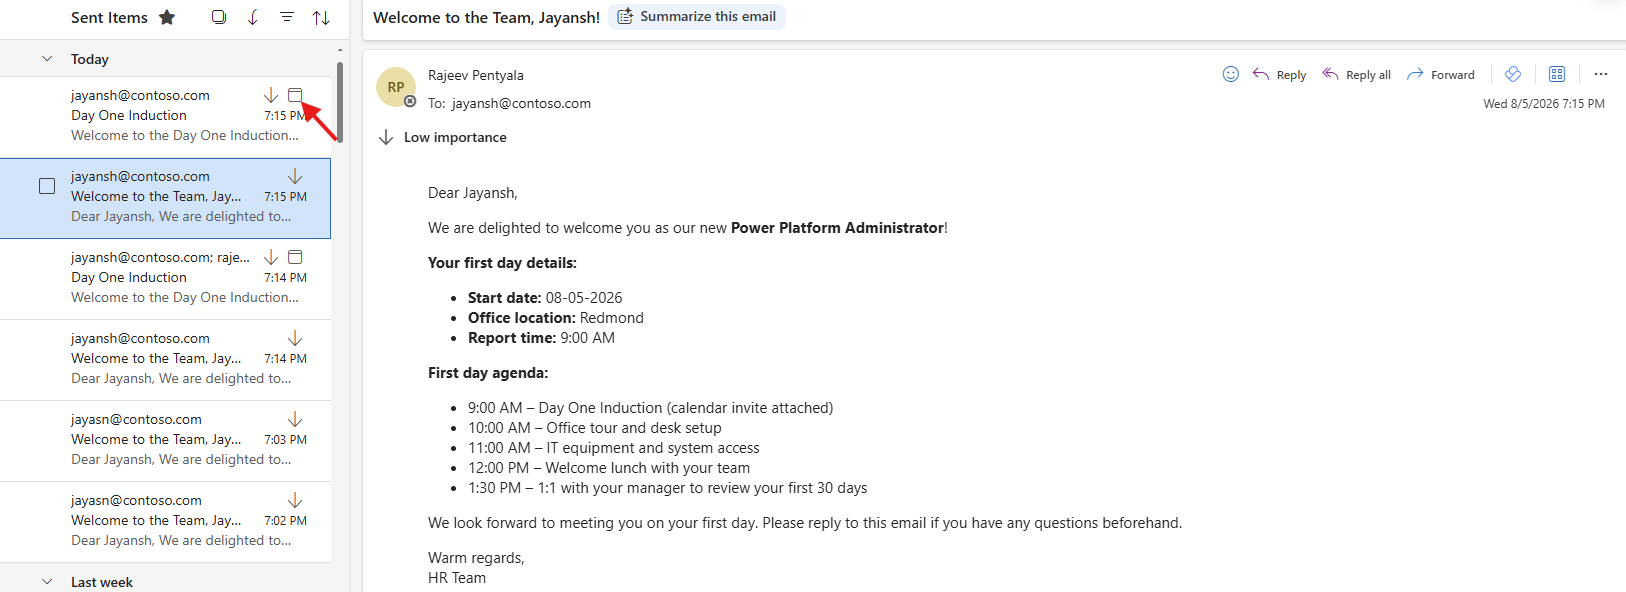Click the RP sender avatar

coord(396,87)
